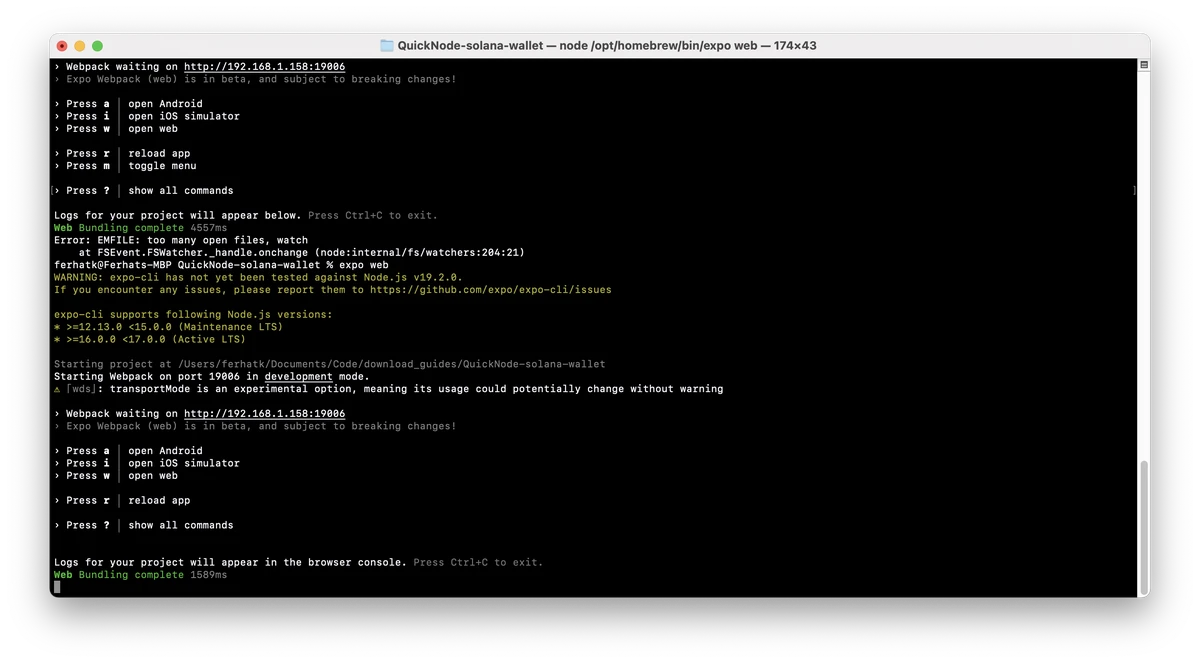Click the block cursor at the prompt

(57, 587)
